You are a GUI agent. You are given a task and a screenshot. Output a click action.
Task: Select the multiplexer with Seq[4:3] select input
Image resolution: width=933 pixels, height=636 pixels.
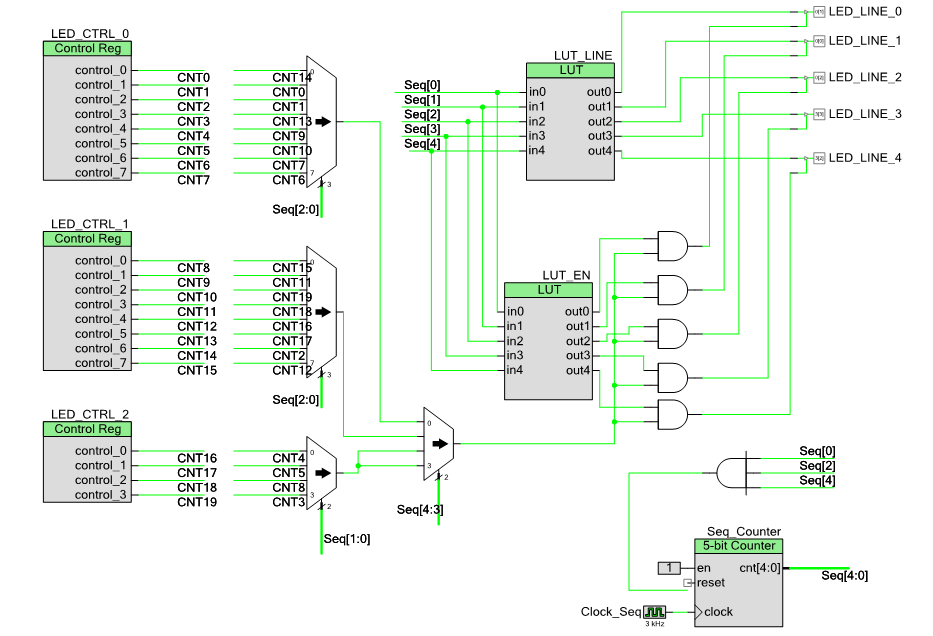pyautogui.click(x=439, y=444)
